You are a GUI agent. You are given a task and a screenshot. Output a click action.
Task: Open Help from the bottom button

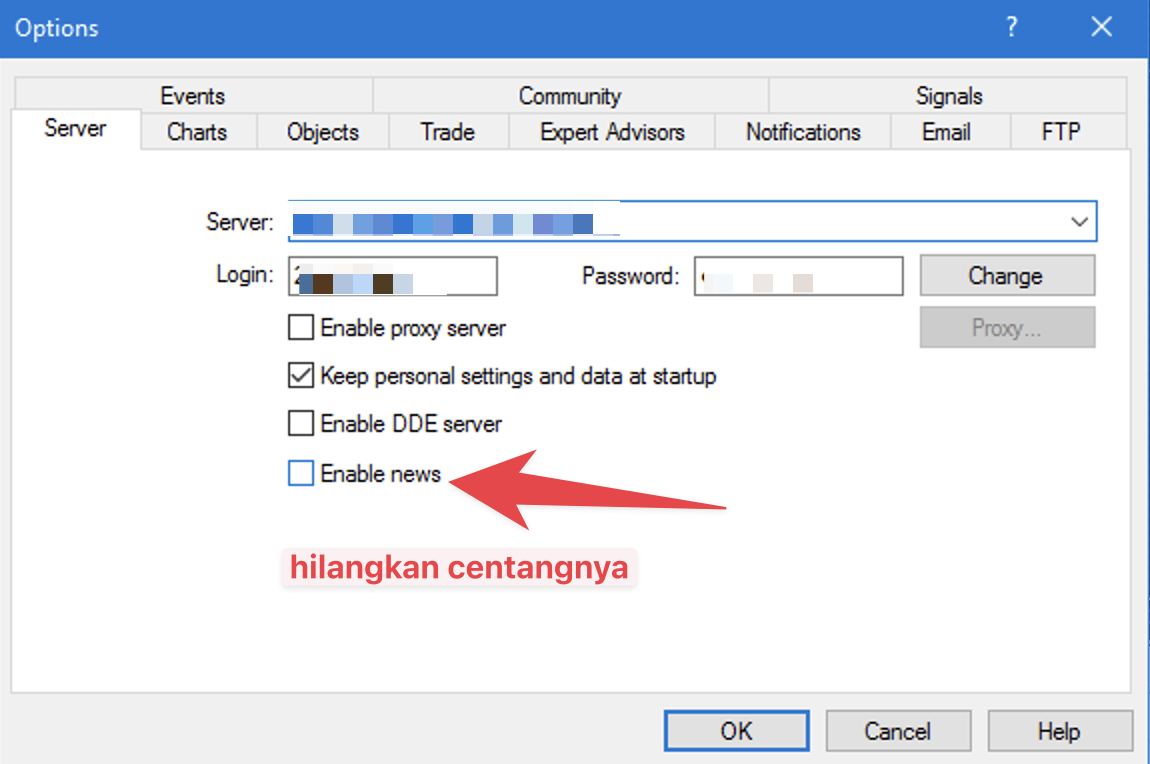(x=1060, y=730)
